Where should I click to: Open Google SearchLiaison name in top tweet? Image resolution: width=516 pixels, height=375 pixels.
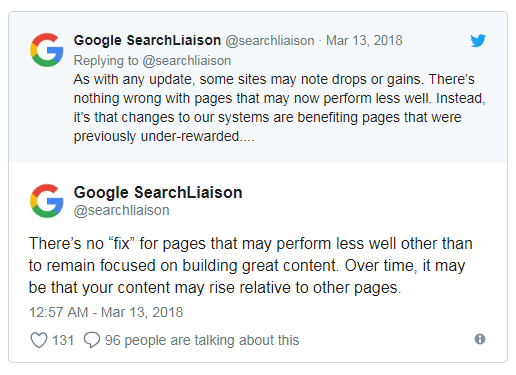(147, 40)
